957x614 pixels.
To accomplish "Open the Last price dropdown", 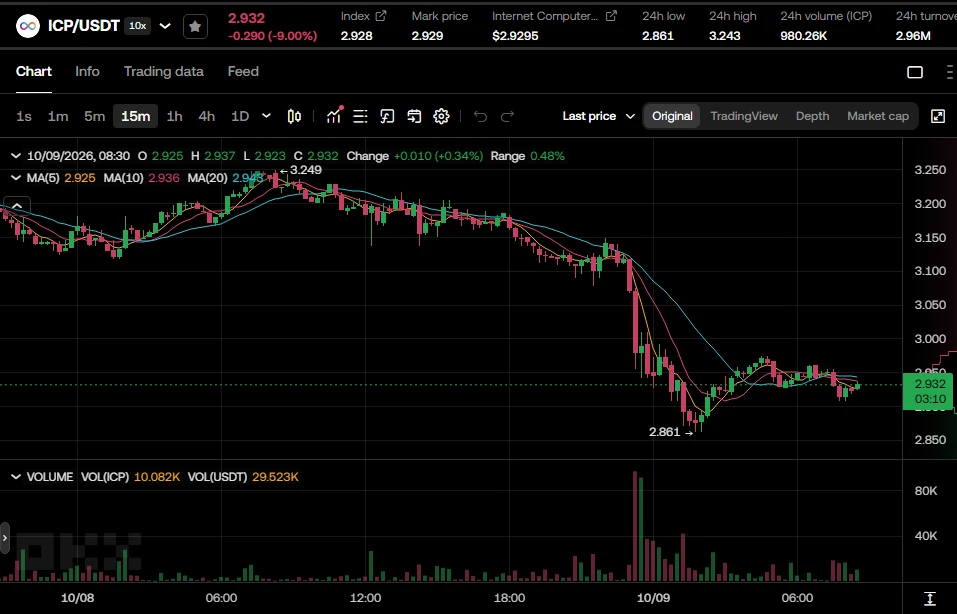I will 598,116.
